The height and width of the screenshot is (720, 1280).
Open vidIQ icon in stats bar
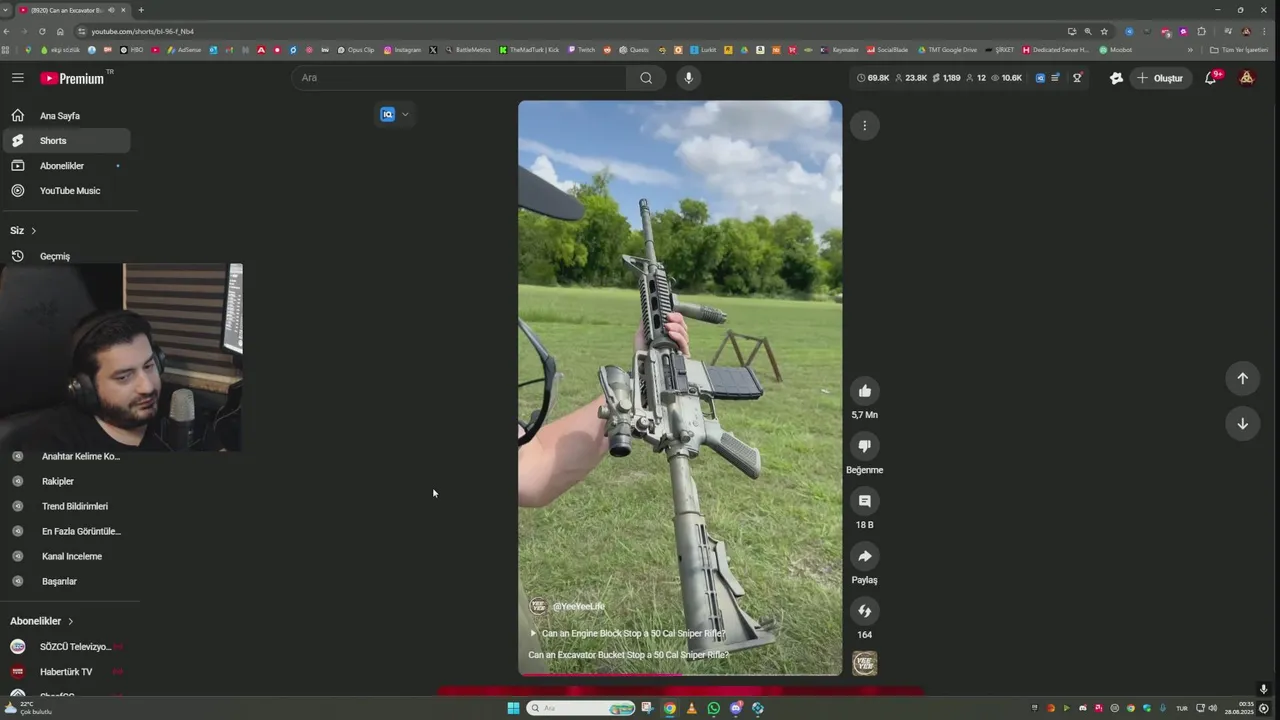[x=1040, y=78]
